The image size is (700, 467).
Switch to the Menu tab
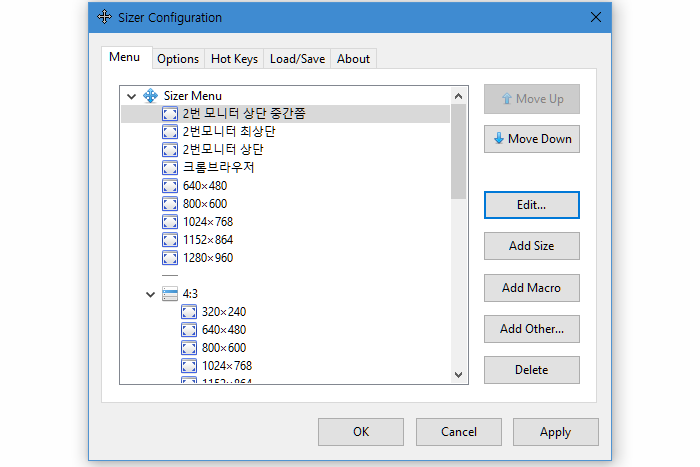tap(125, 57)
